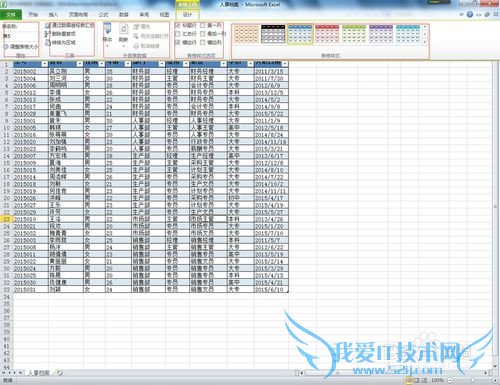Viewport: 500px width, 385px height.
Task: Apply the purple table style thumbnail
Action: (x=381, y=34)
